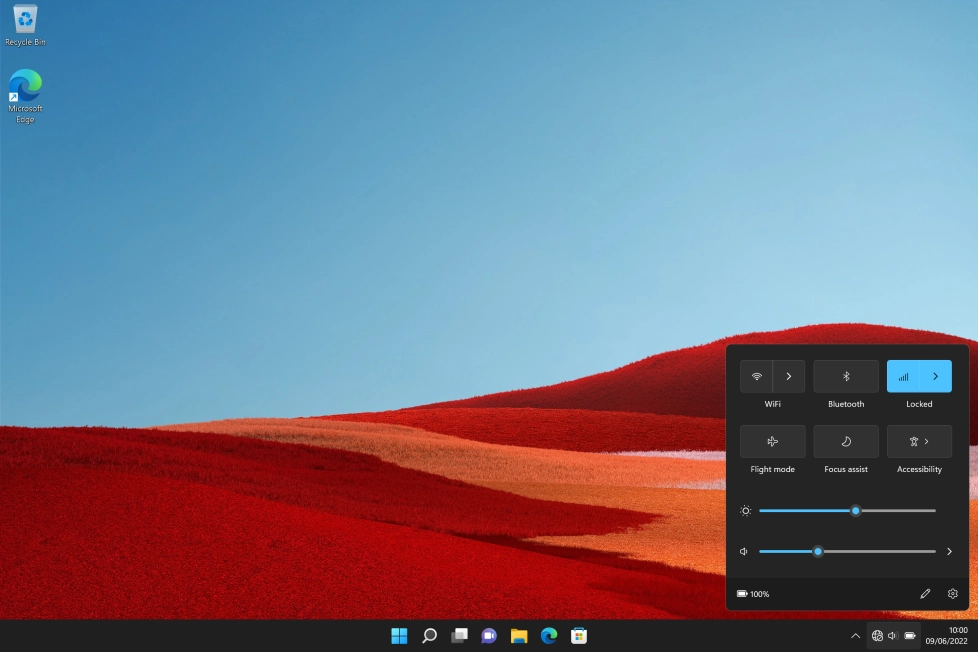Expand the WiFi networks list arrow
The height and width of the screenshot is (652, 978).
(789, 377)
